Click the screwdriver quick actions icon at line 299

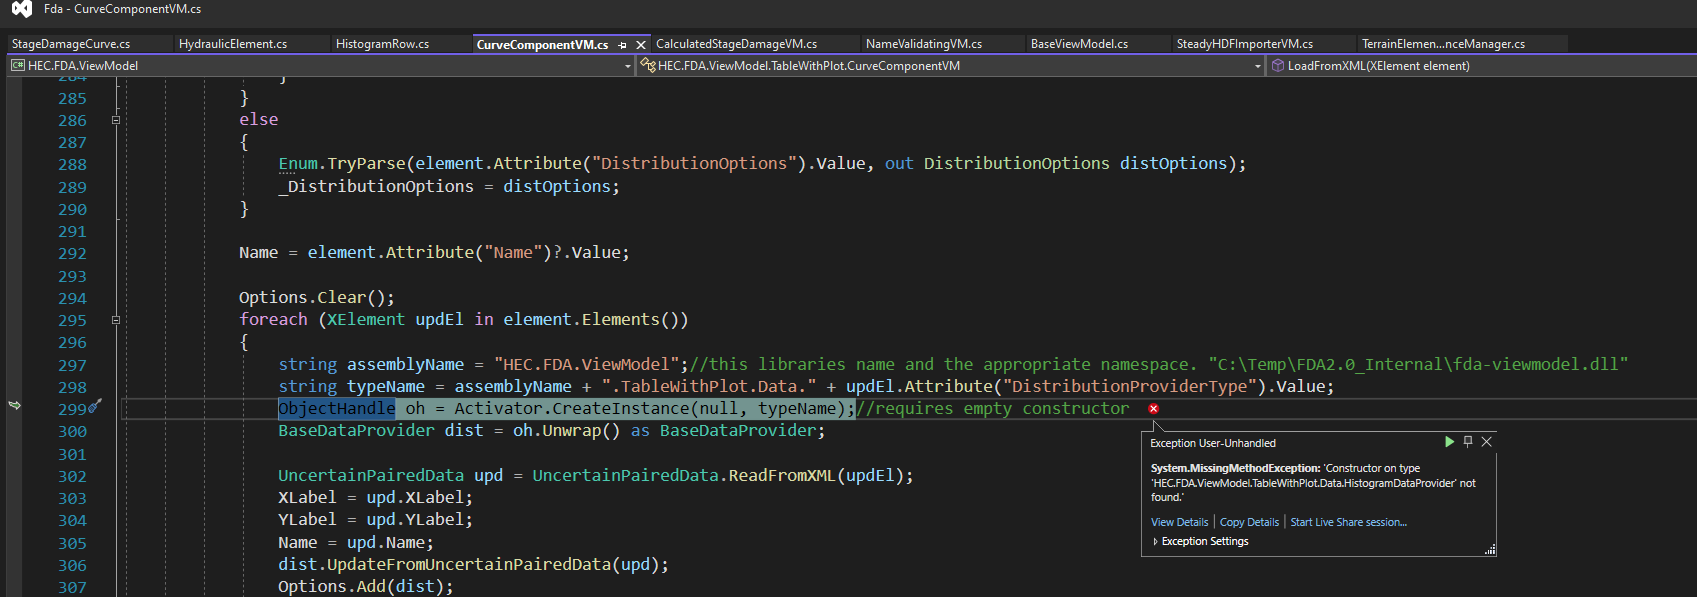tap(95, 406)
